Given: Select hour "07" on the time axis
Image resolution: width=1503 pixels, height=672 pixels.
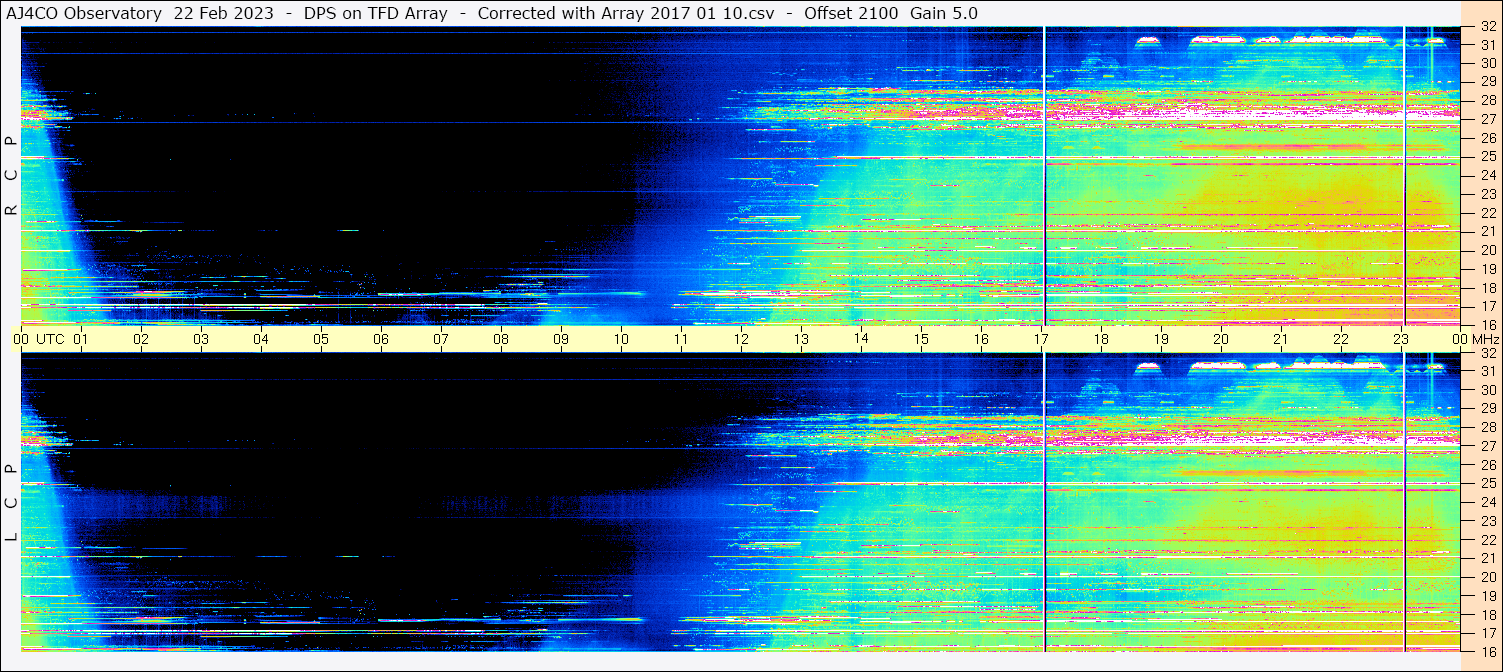Looking at the screenshot, I should [x=441, y=339].
